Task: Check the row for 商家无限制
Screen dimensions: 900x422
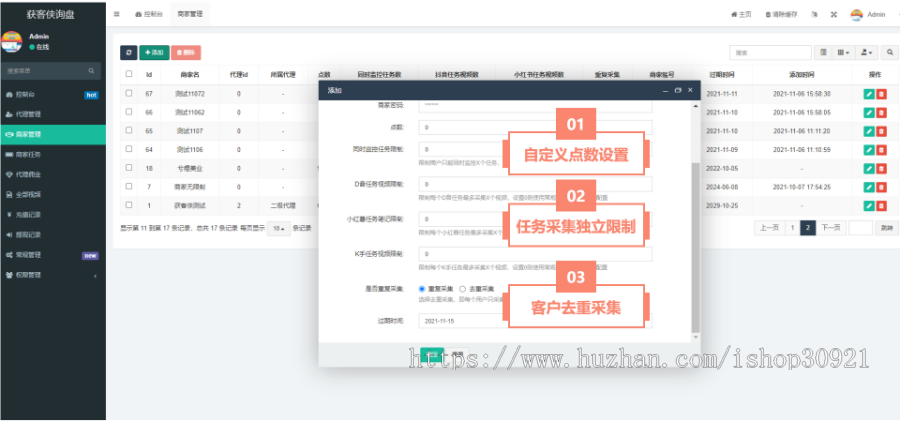Action: pyautogui.click(x=129, y=185)
